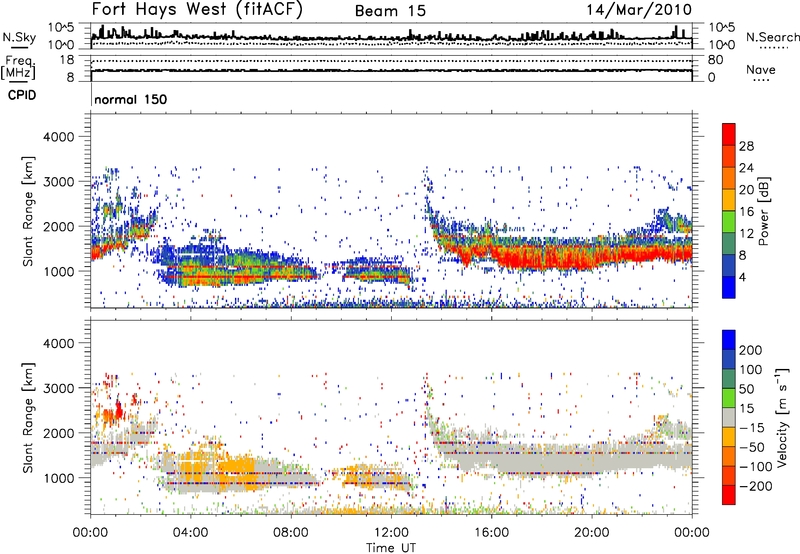The width and height of the screenshot is (800, 554).
Task: Click the '80' tick on the Nave axis
Action: point(715,60)
